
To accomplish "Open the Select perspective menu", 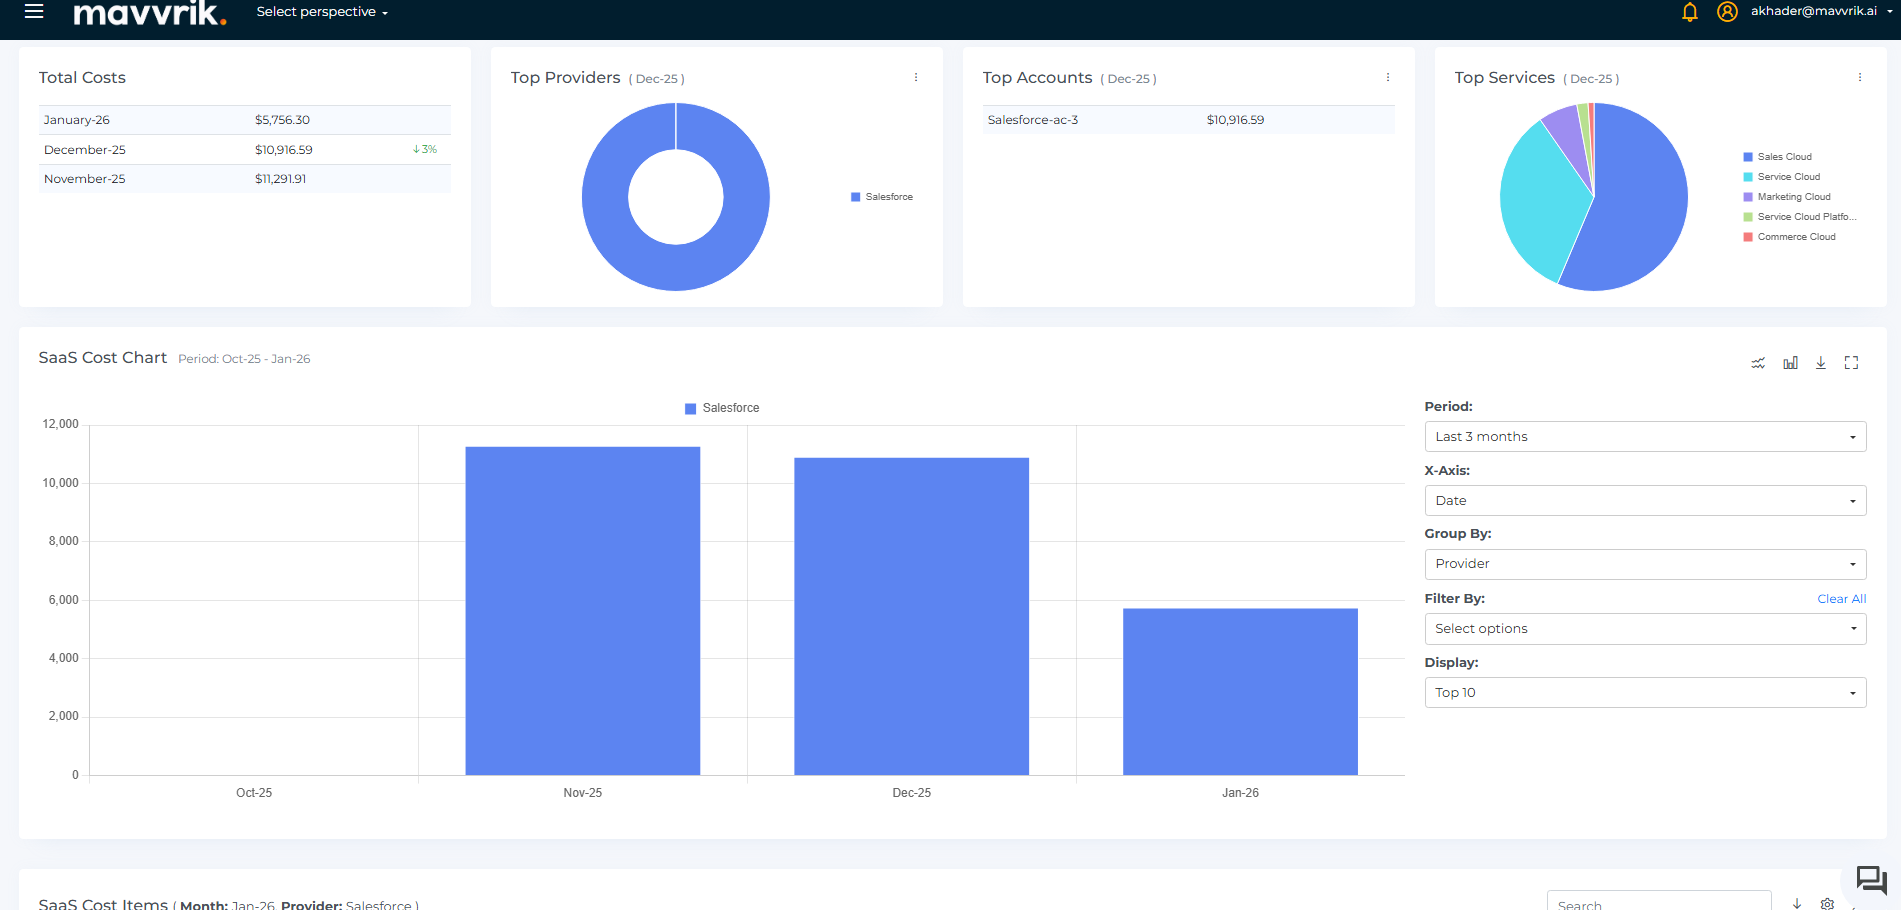I will [x=322, y=12].
